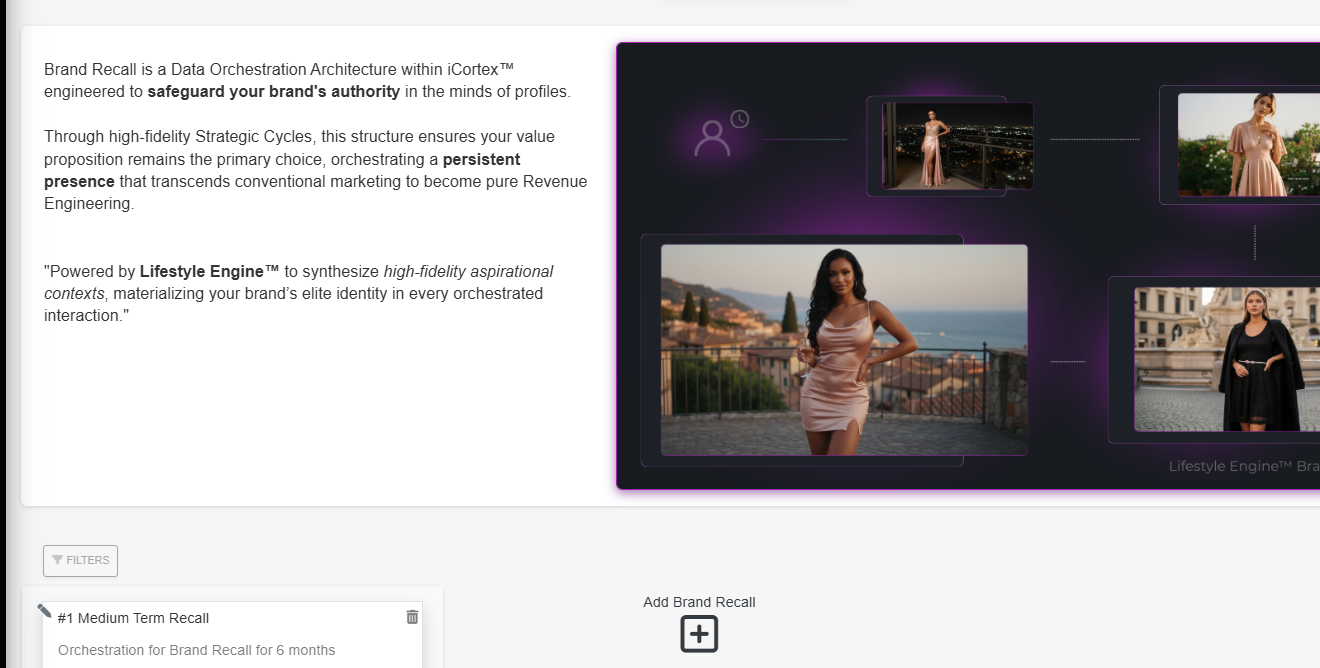This screenshot has width=1320, height=668.
Task: Click the large seaside pink satin dress image
Action: [844, 350]
